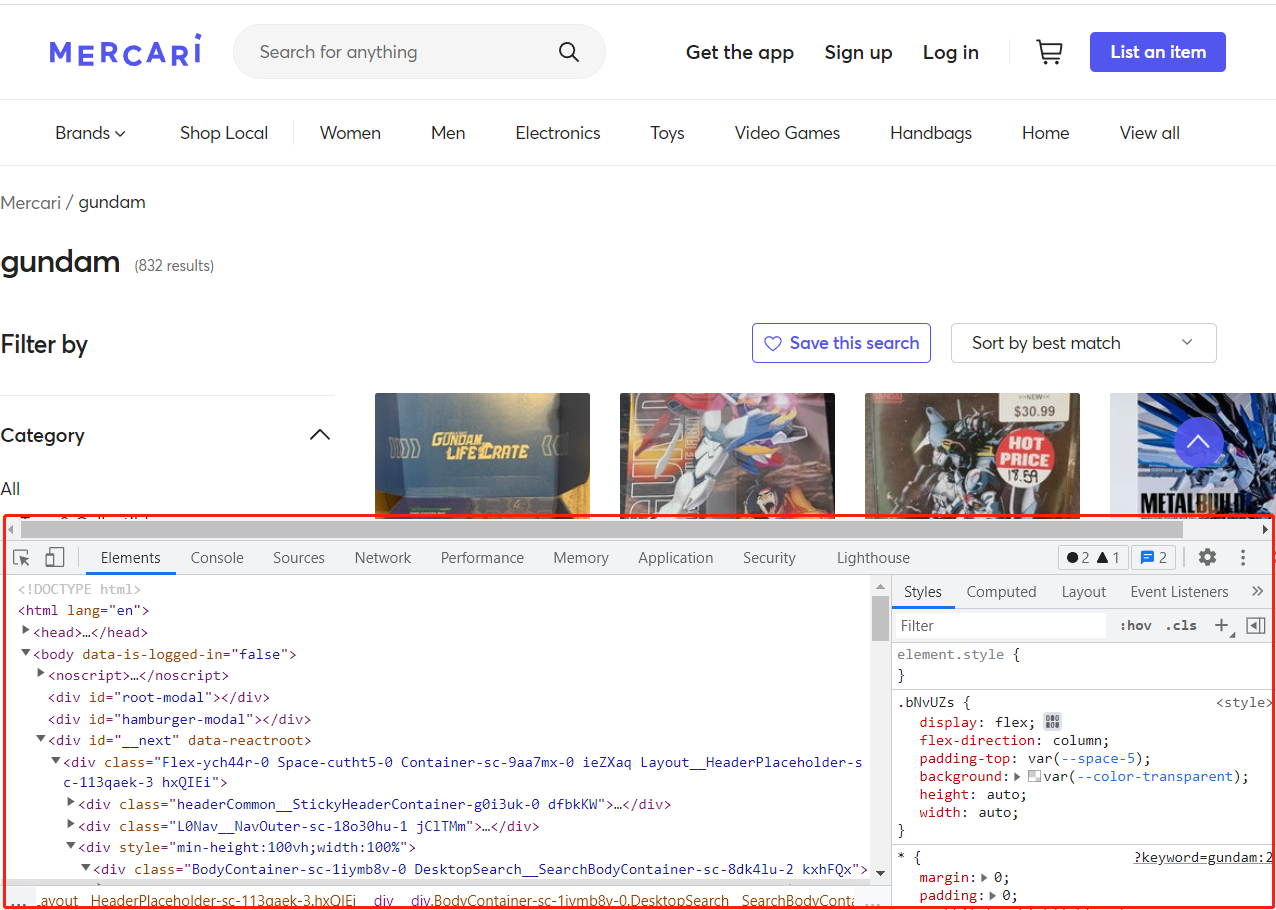Viewport: 1276px width, 910px height.
Task: Click the new style rule plus
Action: pos(1221,626)
